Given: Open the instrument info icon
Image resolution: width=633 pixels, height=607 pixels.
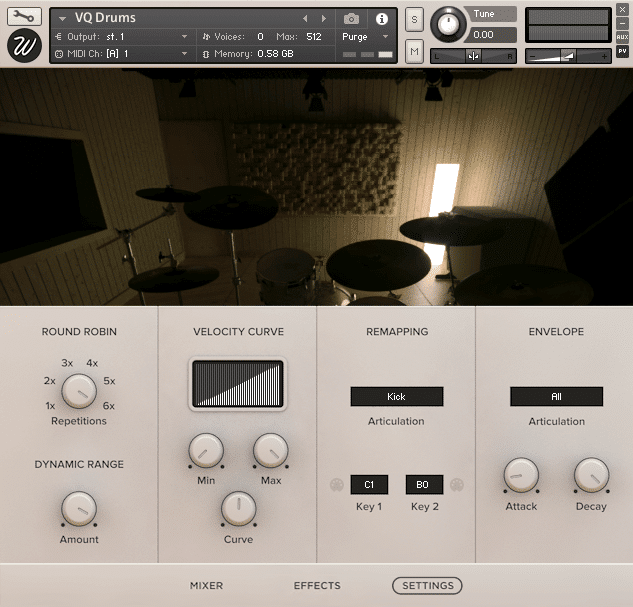Looking at the screenshot, I should [x=381, y=19].
